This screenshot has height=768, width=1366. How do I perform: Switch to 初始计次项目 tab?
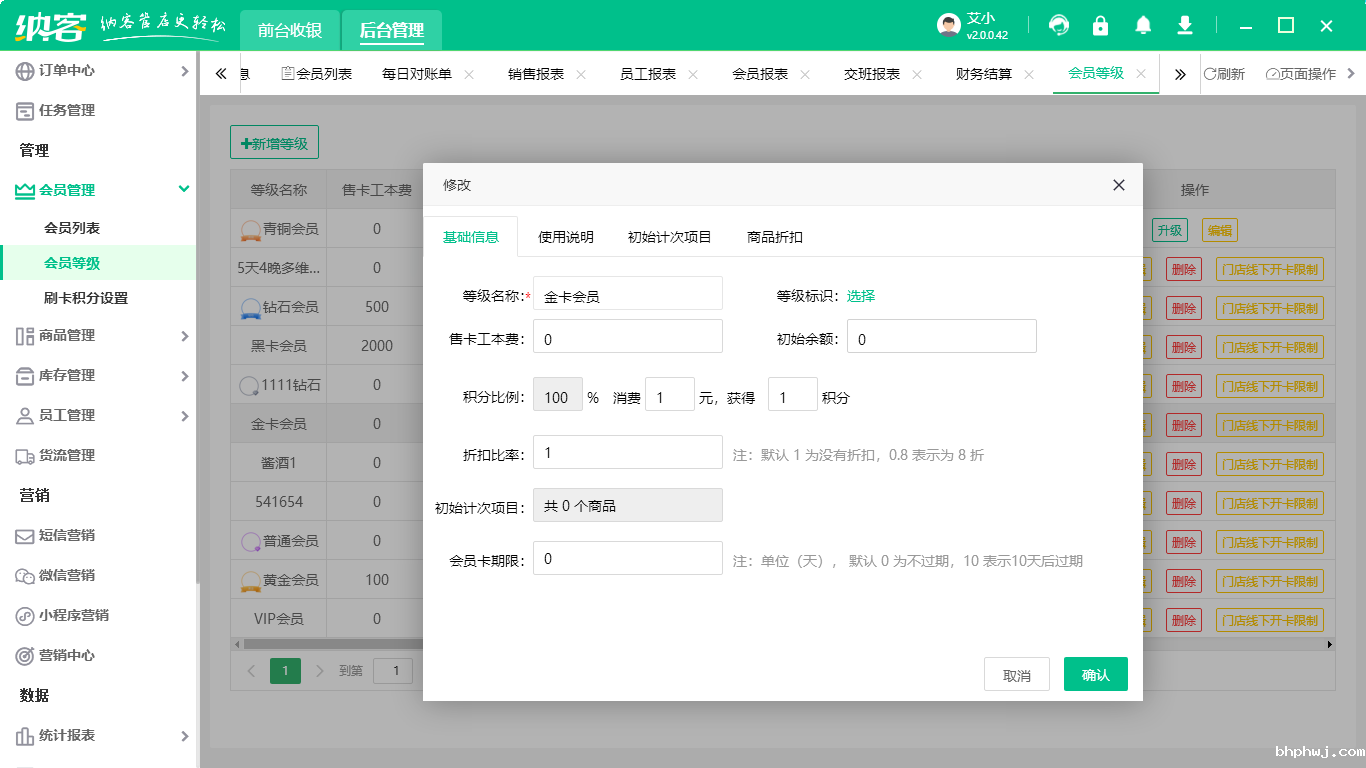pos(670,237)
